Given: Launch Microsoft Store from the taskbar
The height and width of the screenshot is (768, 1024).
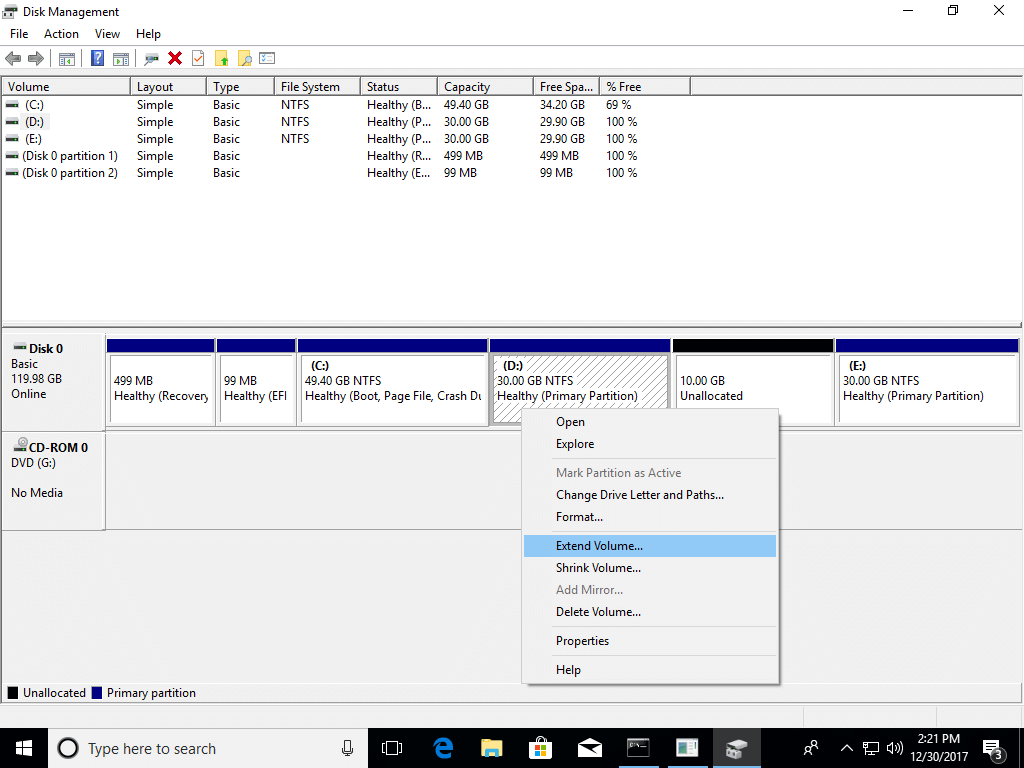Looking at the screenshot, I should click(540, 747).
